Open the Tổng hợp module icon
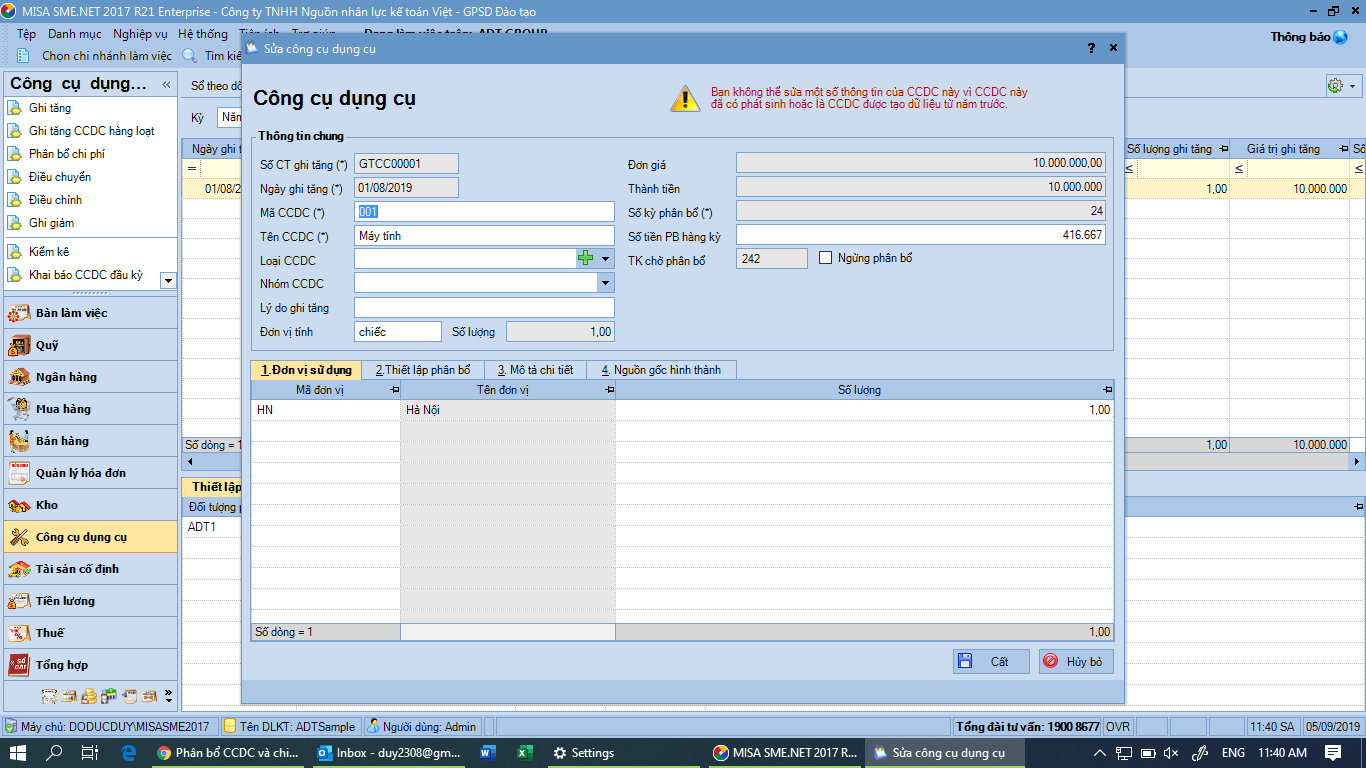 [x=19, y=665]
